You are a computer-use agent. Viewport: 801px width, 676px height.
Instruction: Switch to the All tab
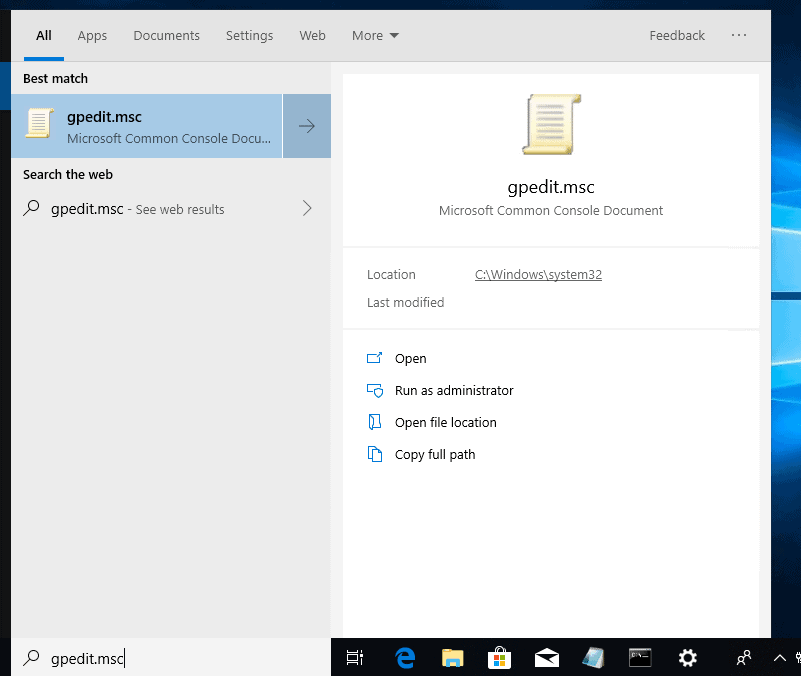[x=43, y=36]
